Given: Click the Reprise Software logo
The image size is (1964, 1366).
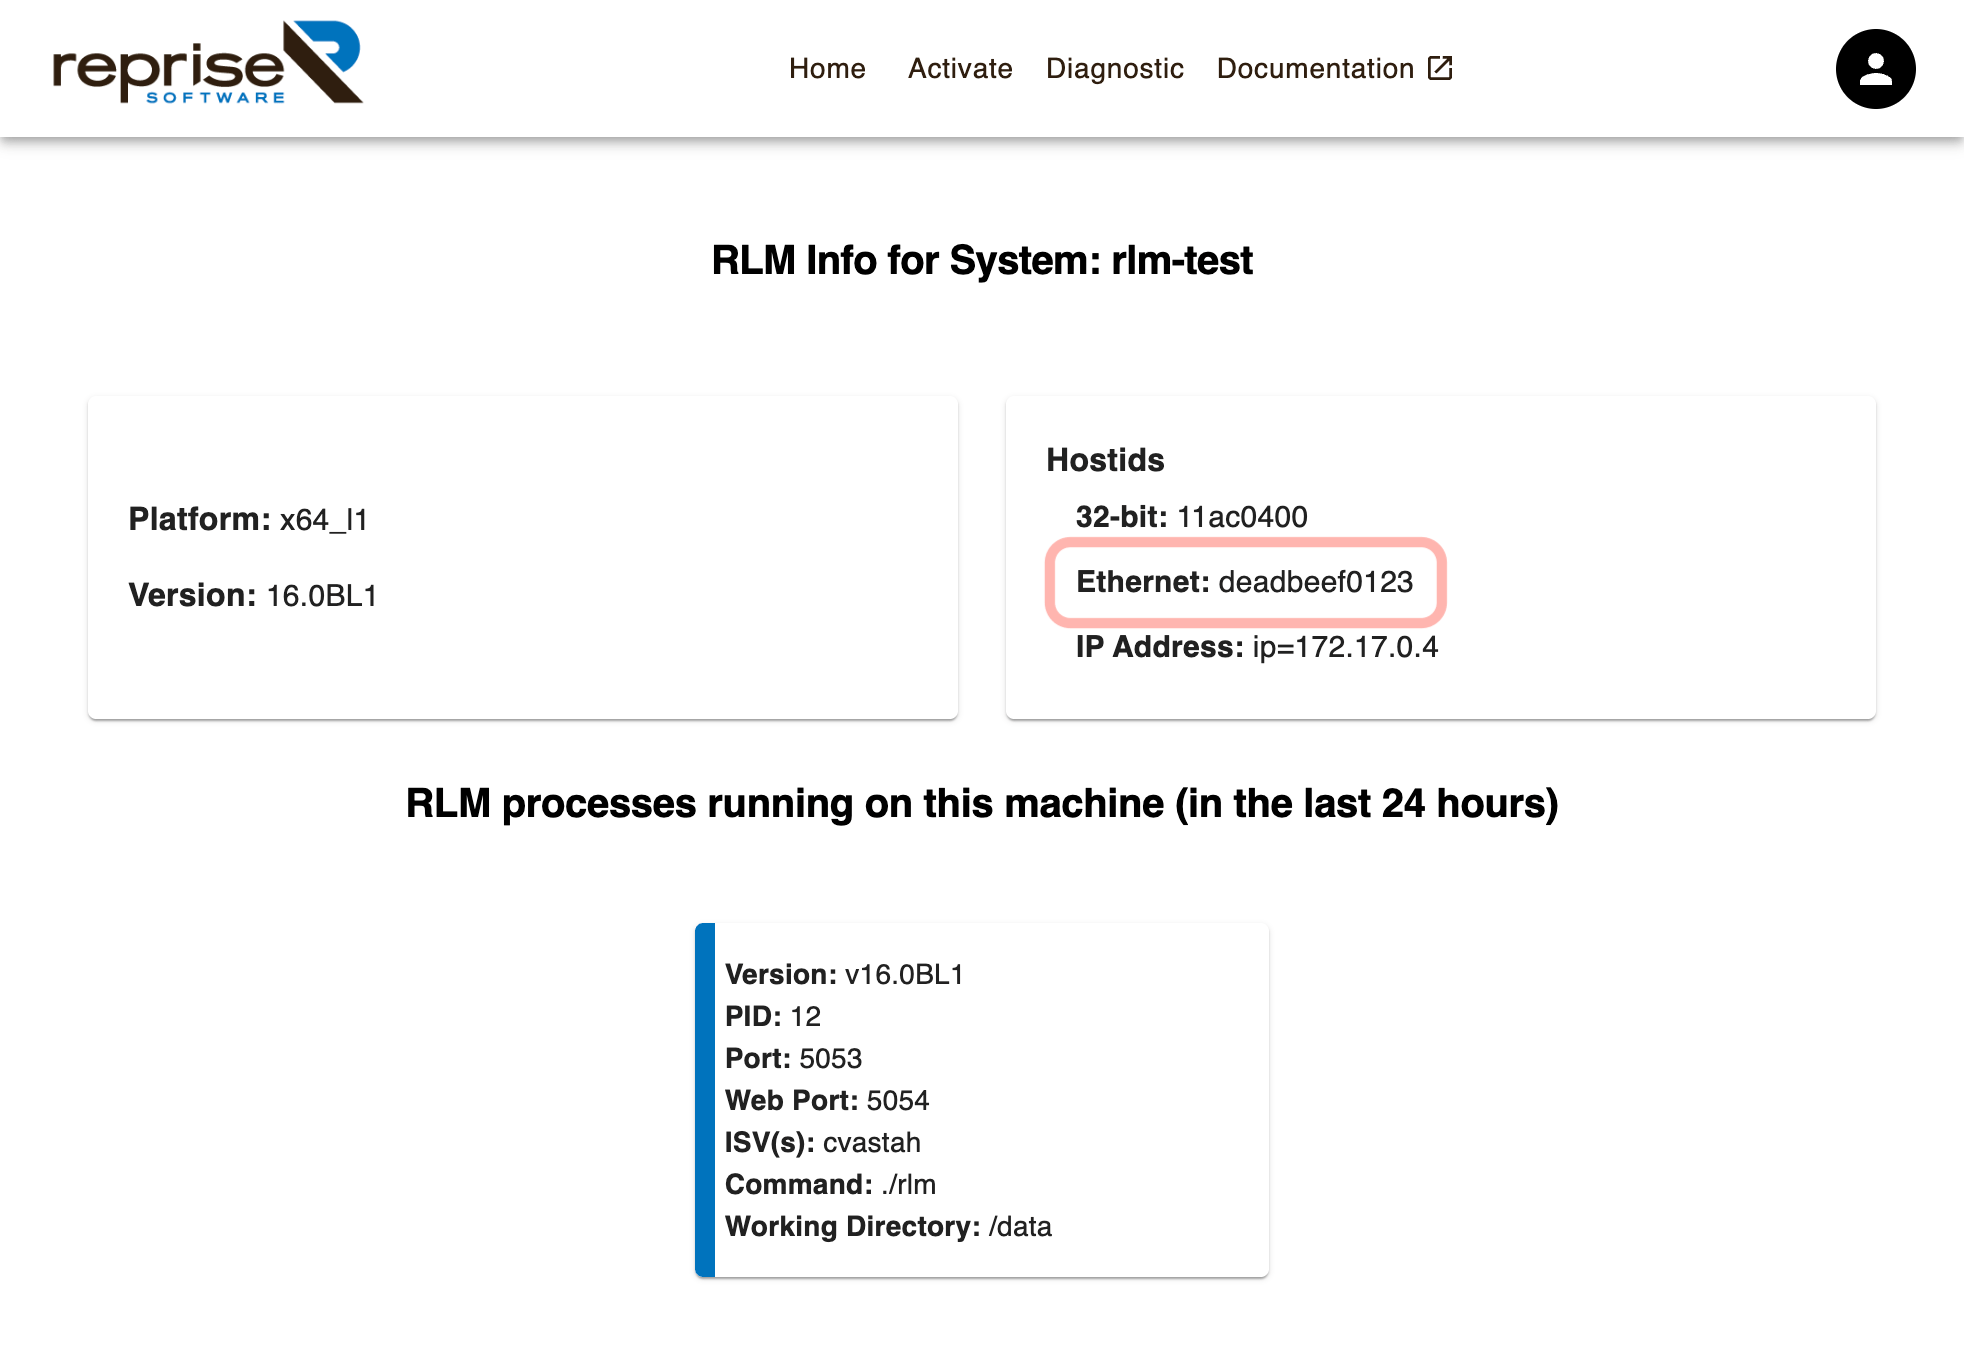Looking at the screenshot, I should point(208,63).
